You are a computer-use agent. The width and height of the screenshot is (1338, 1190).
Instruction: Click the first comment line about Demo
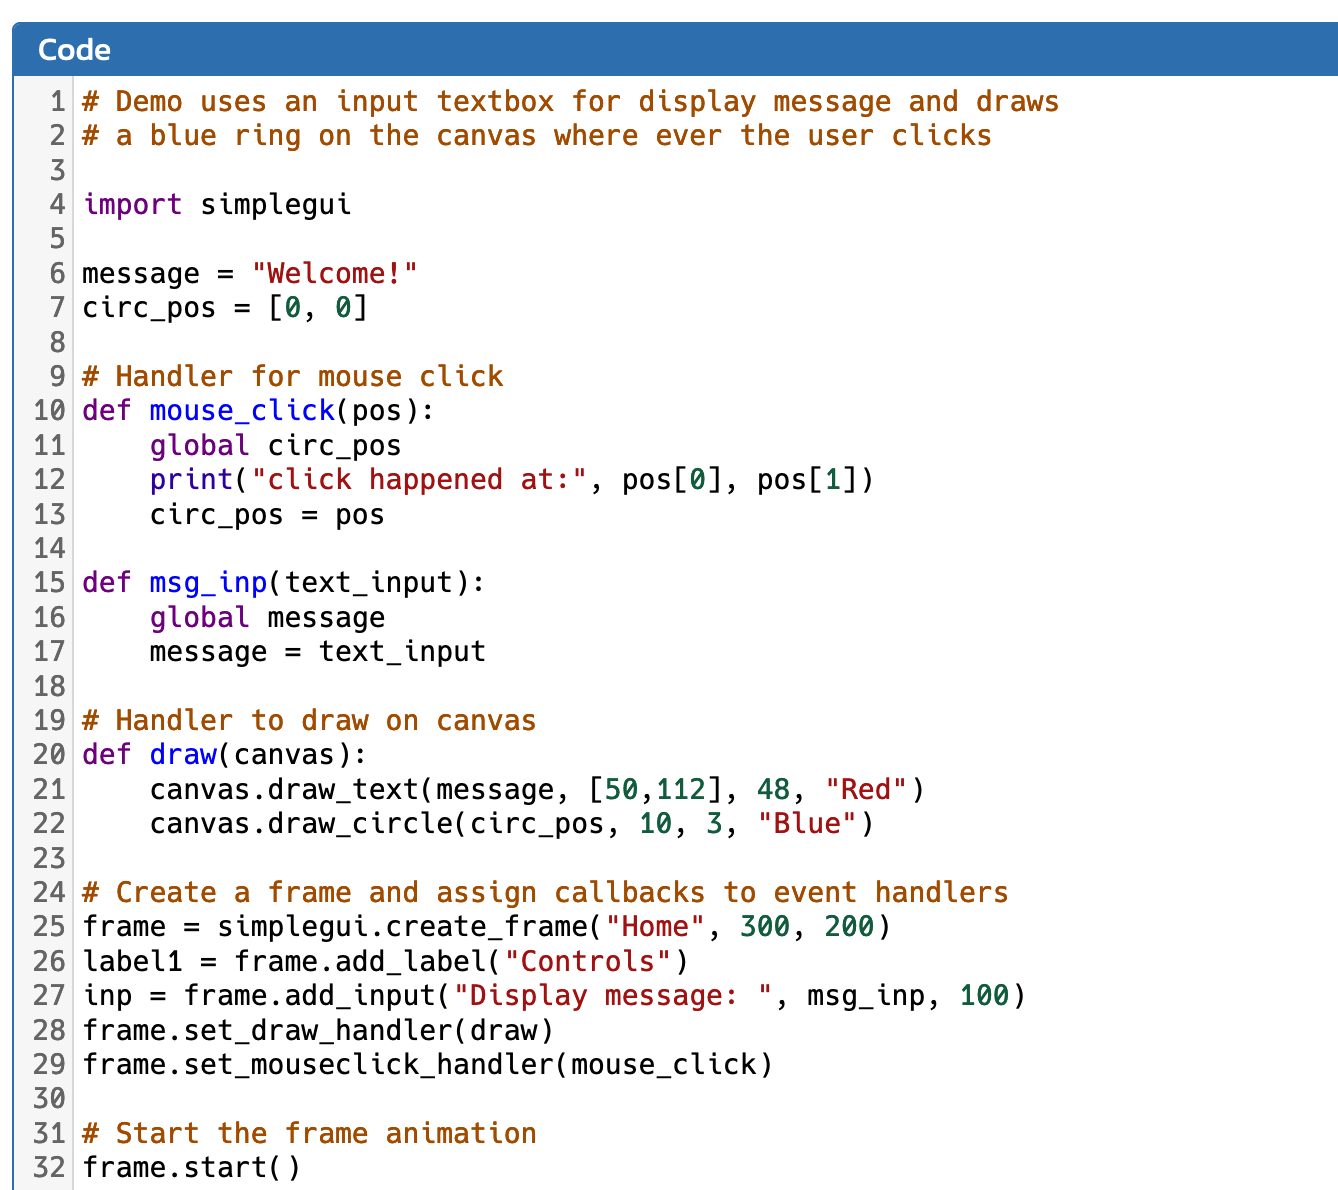point(571,101)
